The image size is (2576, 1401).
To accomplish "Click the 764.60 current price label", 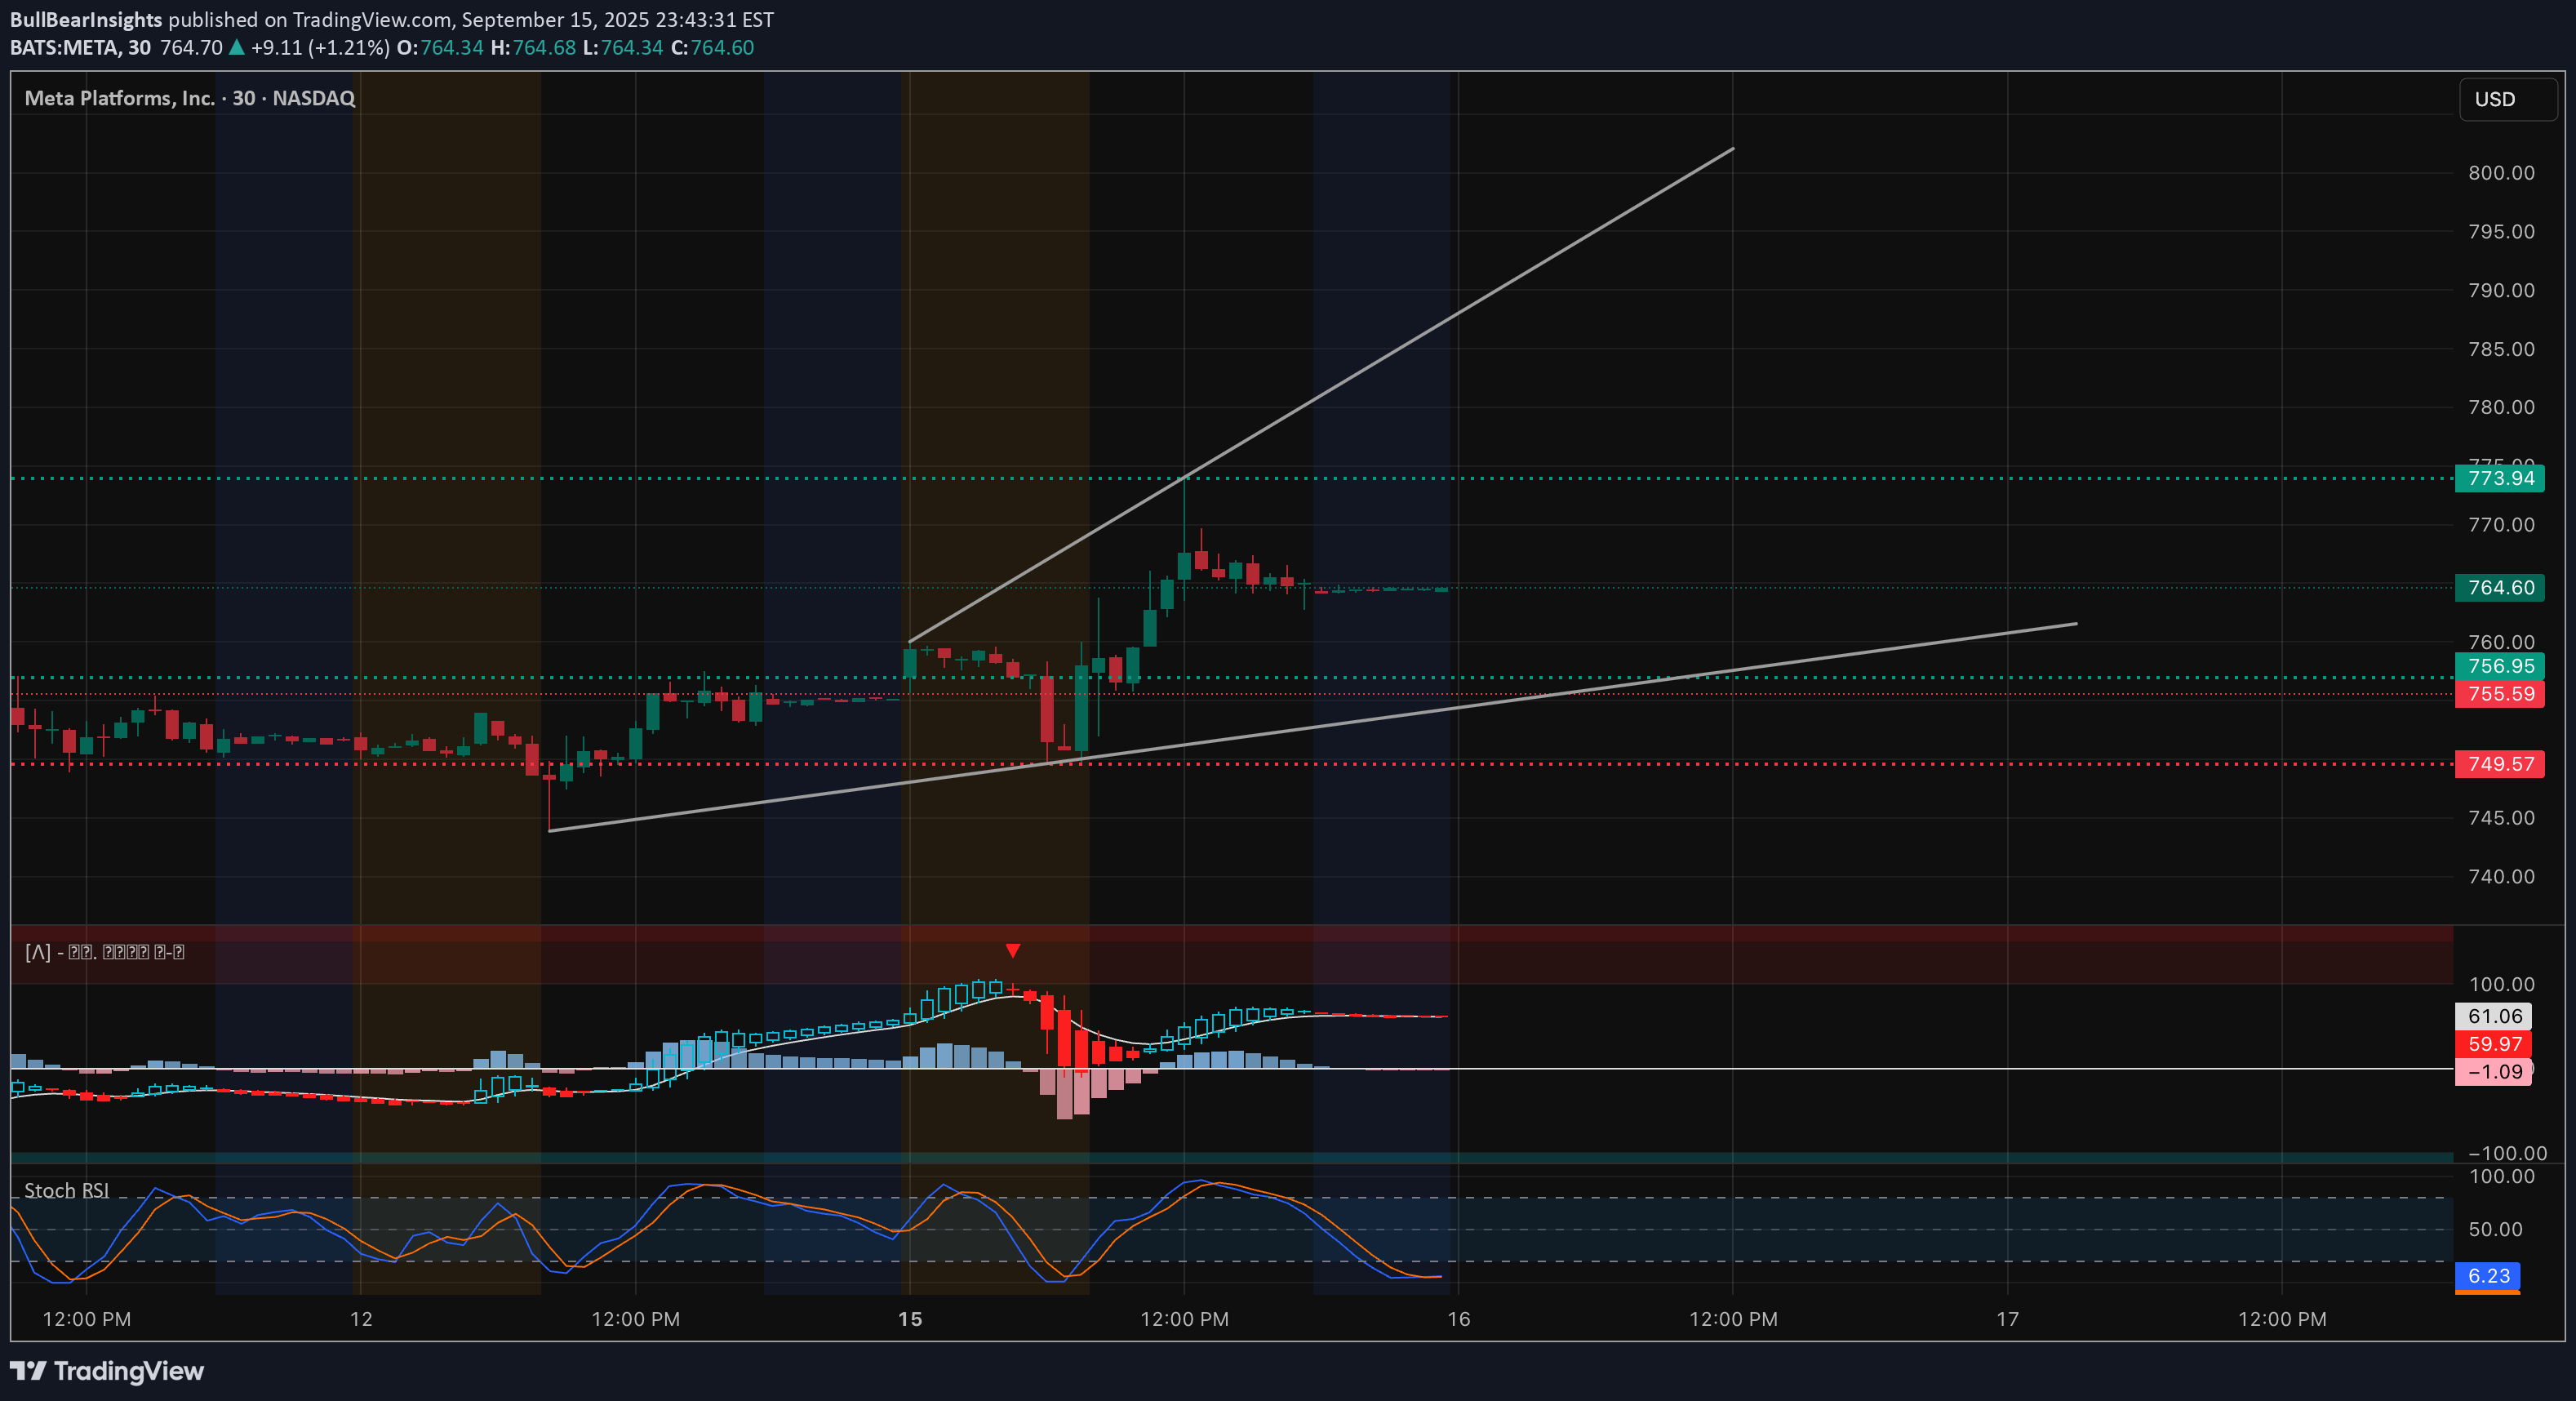I will 2499,587.
